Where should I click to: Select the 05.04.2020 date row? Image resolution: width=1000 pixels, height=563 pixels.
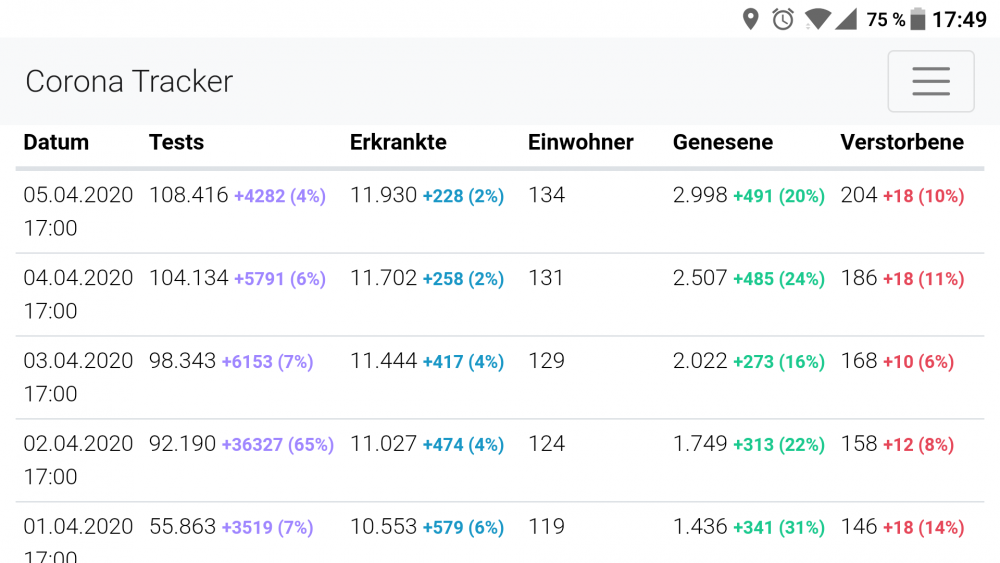point(500,212)
